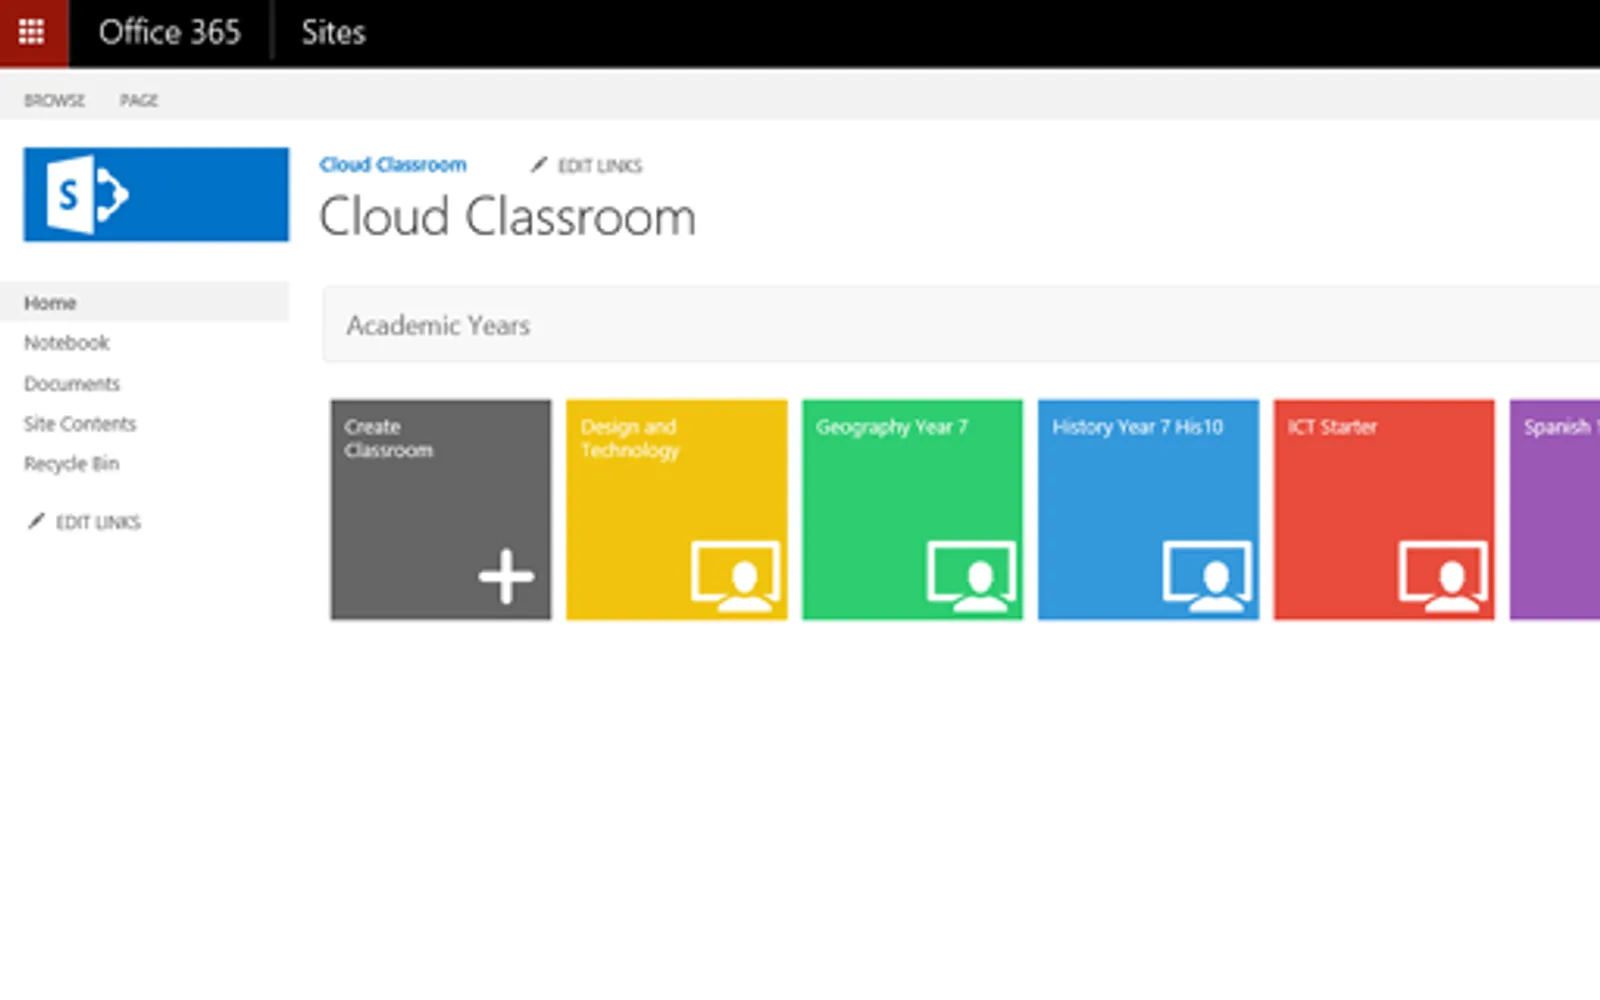Viewport: 1600px width, 1000px height.
Task: Open Notebook from the left navigation
Action: click(67, 343)
